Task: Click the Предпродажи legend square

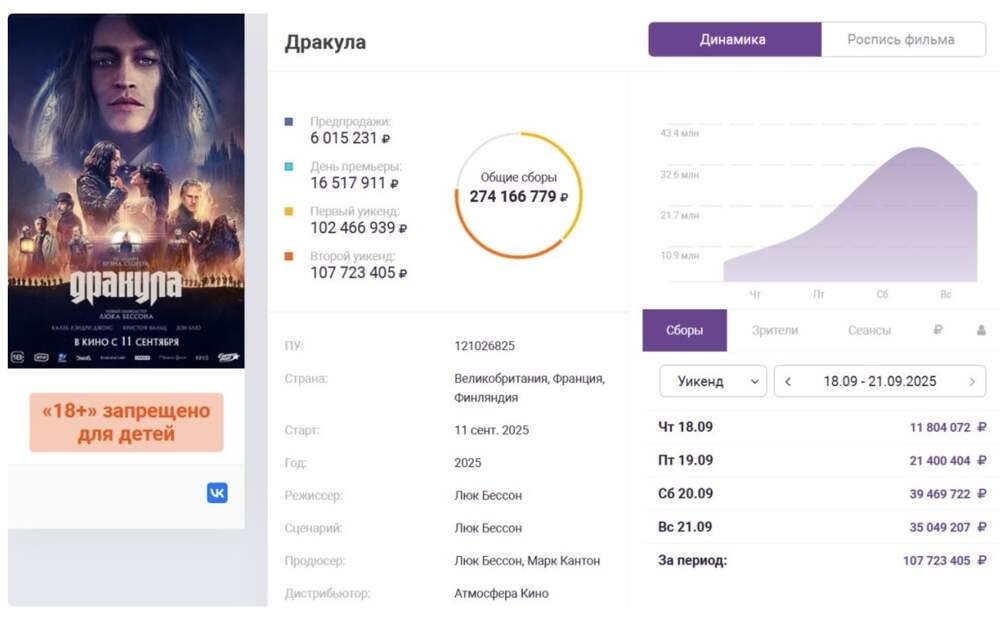Action: [289, 122]
